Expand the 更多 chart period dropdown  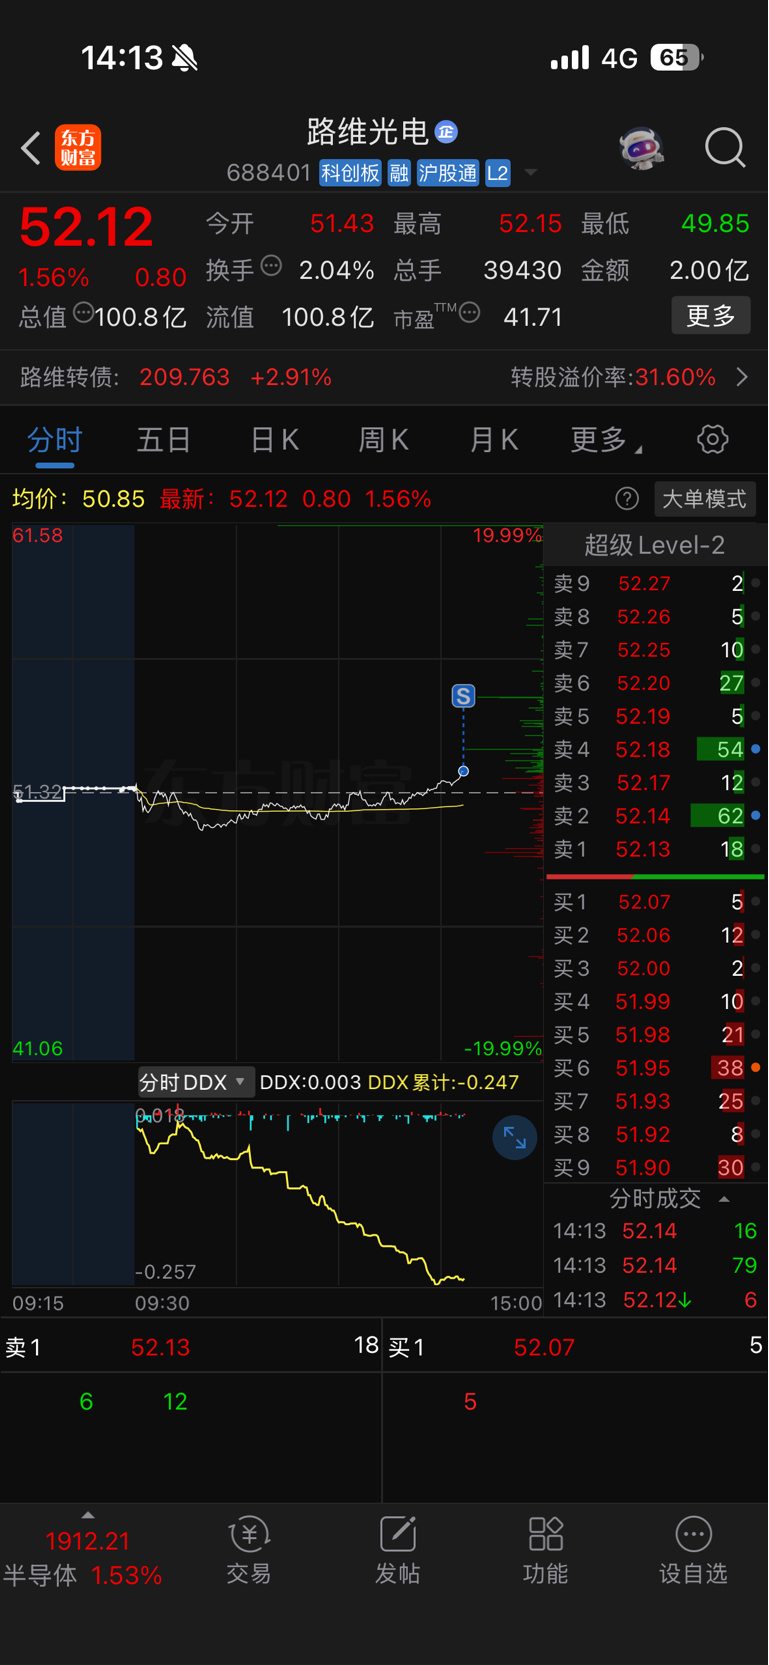point(606,440)
